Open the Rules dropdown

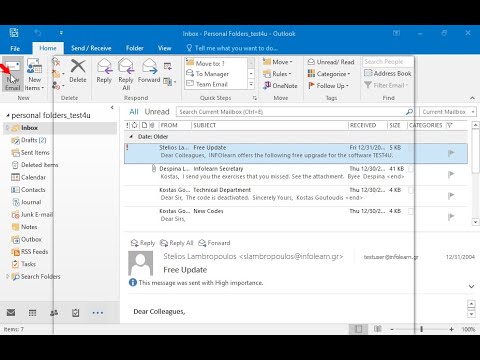click(x=277, y=74)
